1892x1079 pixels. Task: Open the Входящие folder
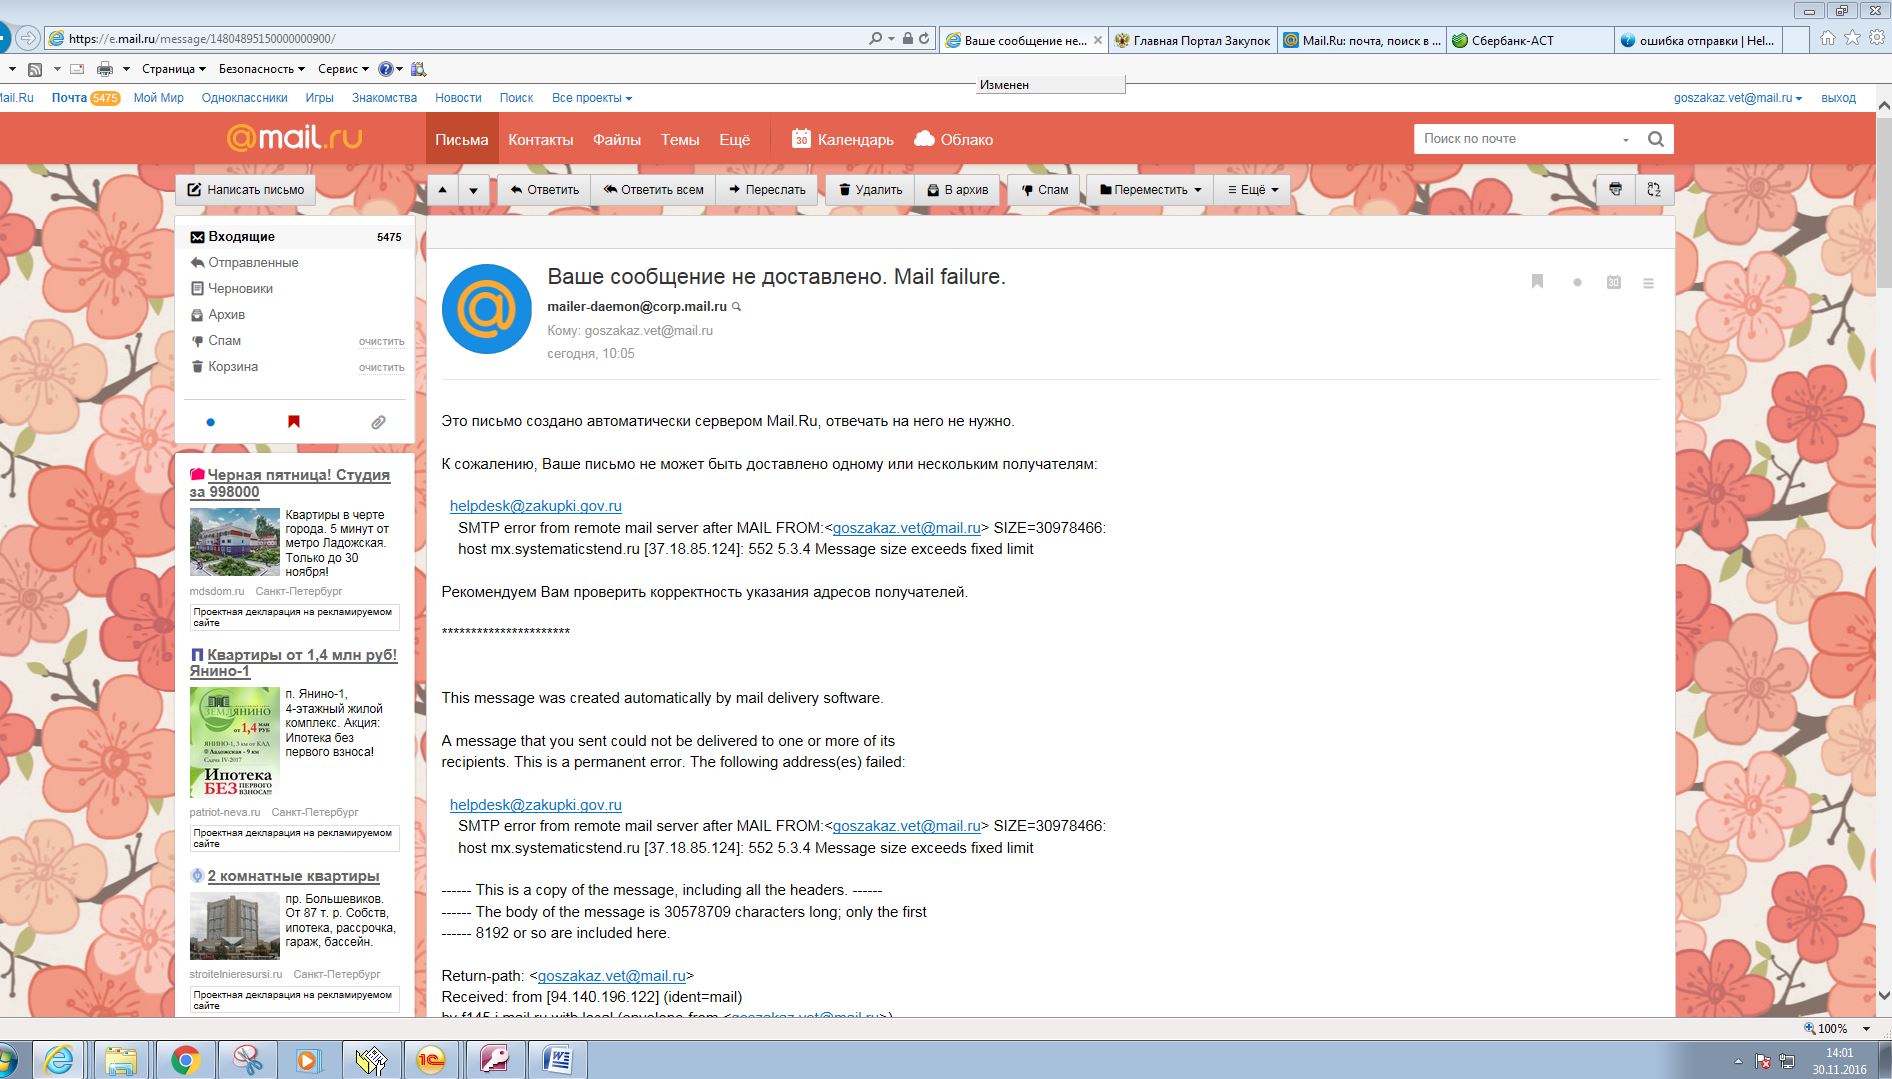pos(295,237)
